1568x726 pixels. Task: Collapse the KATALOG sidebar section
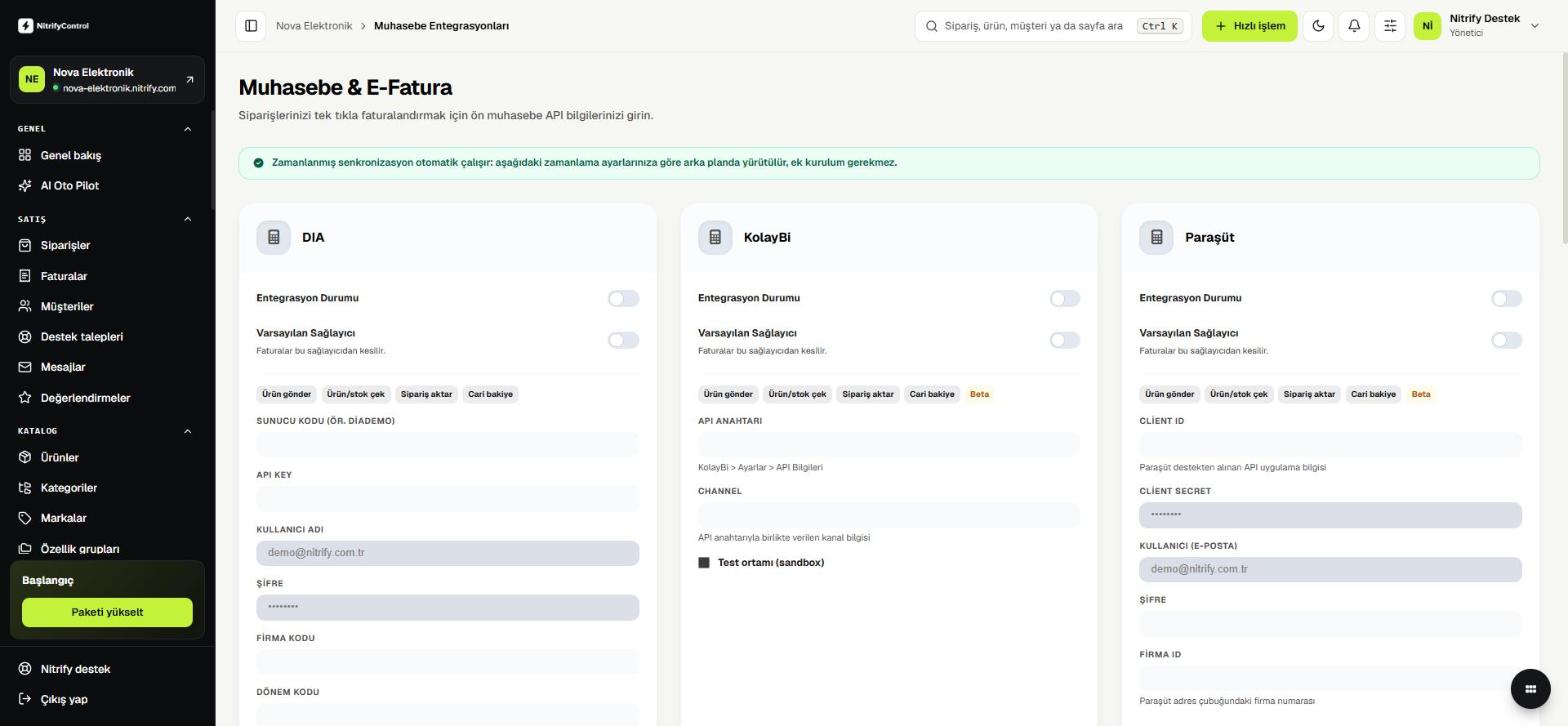[187, 431]
